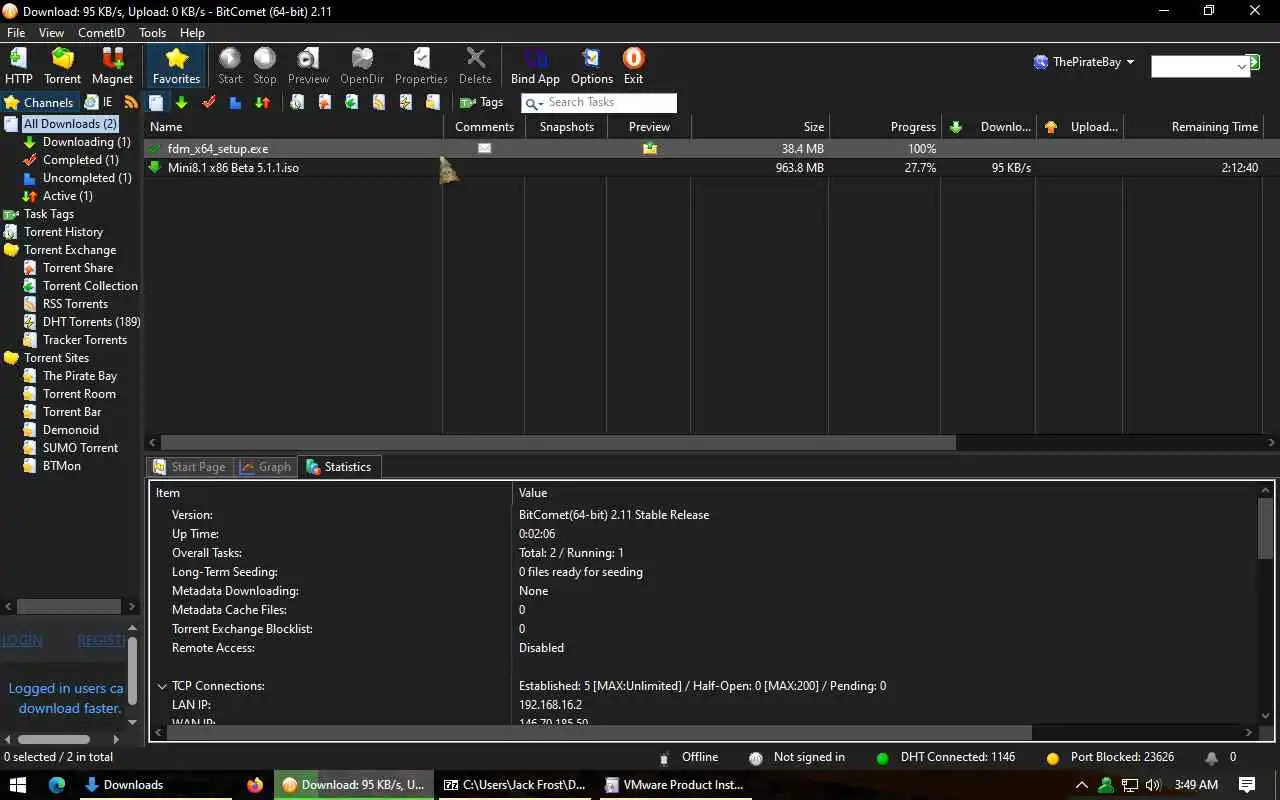Sort by the Remaining Time column header

[x=1192, y=127]
